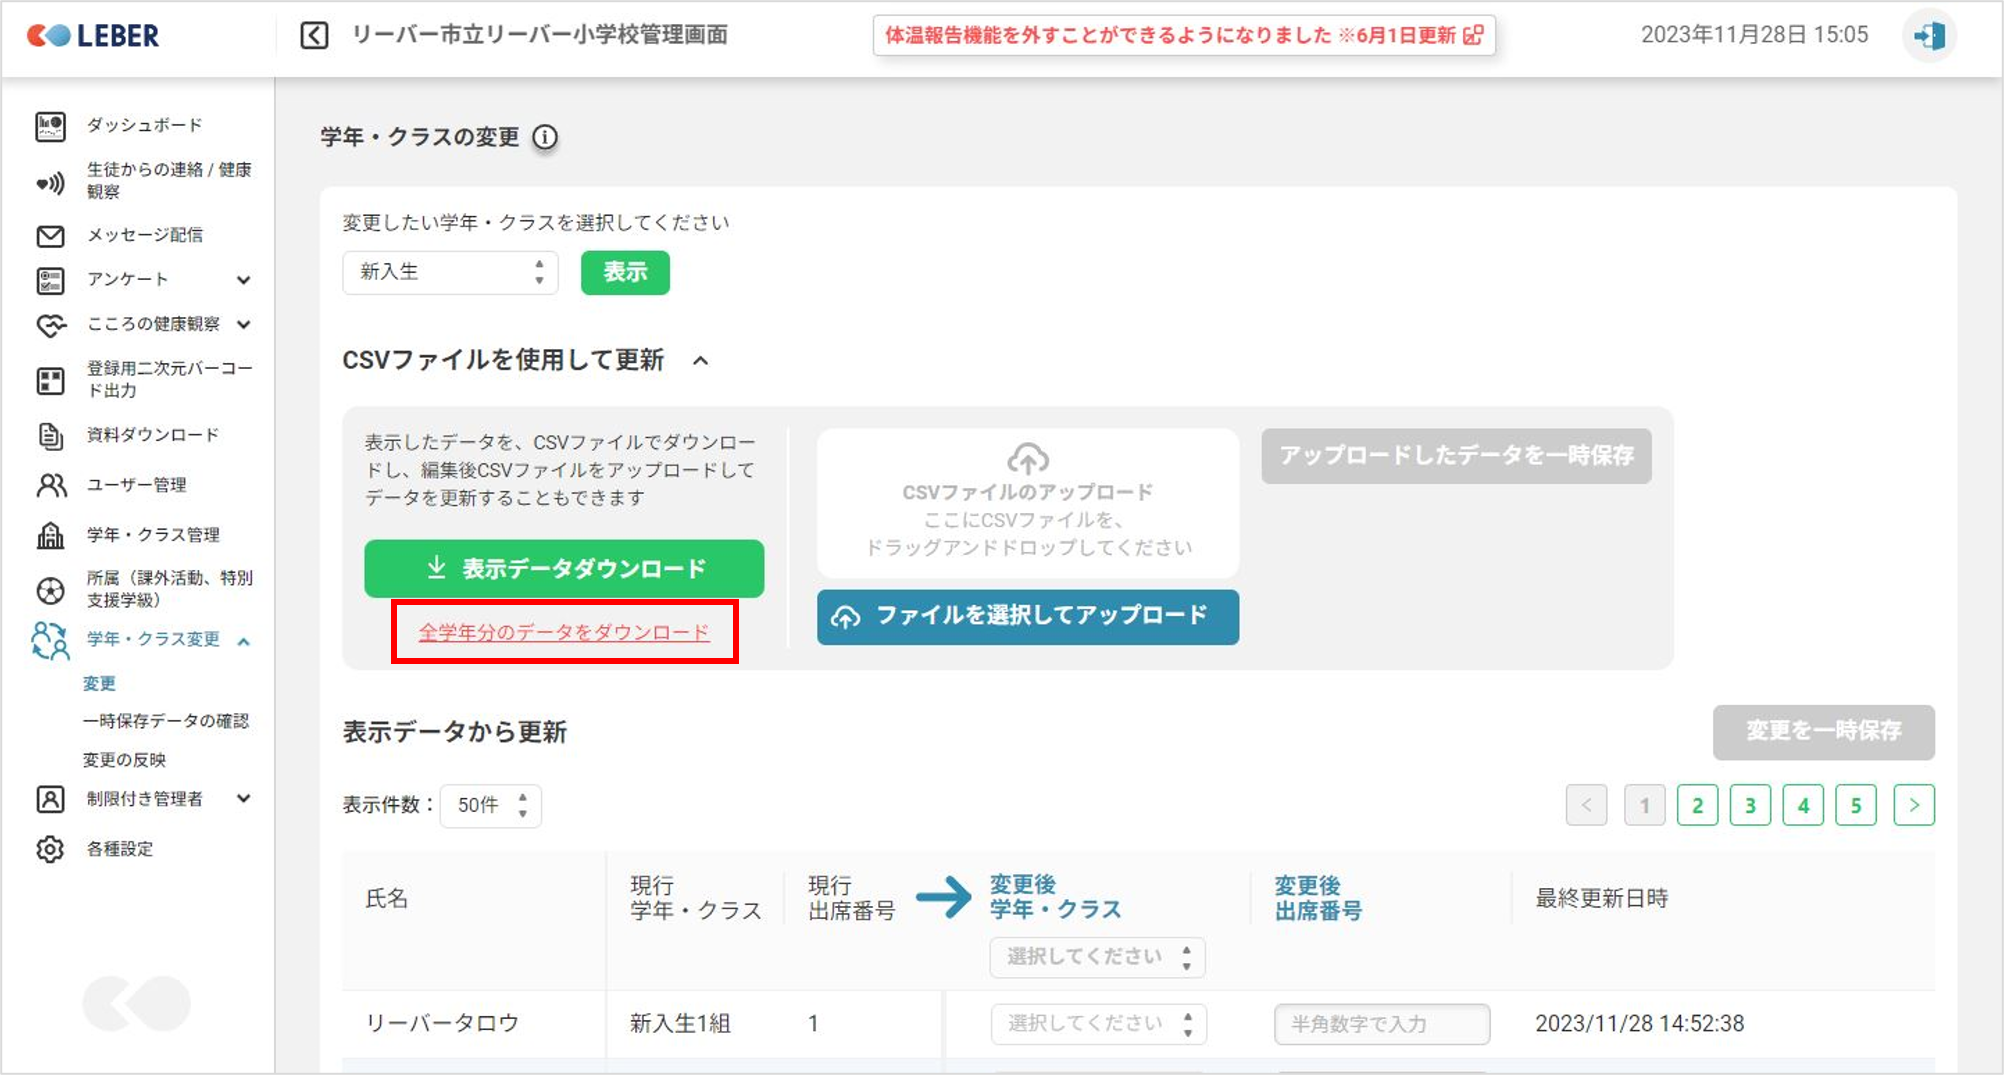
Task: Collapse the CSVファイルを使用して更新 section
Action: (x=701, y=361)
